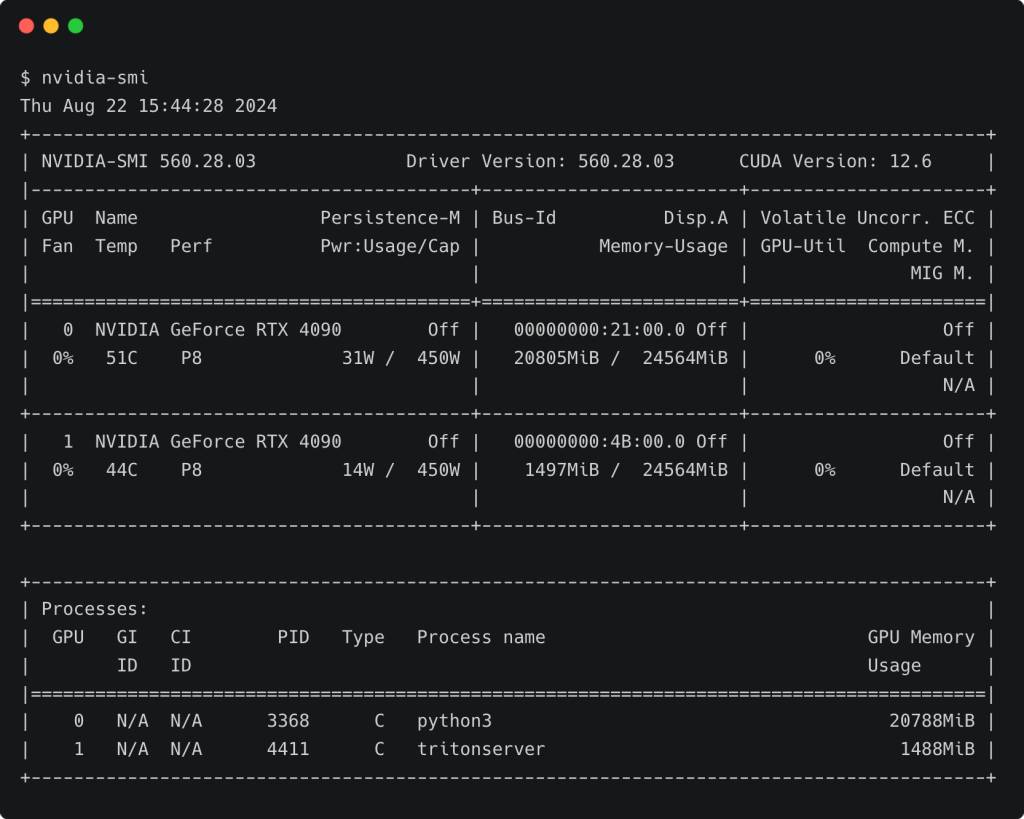Click the 'GPU Memory' column header
The image size is (1024, 819).
(x=921, y=637)
